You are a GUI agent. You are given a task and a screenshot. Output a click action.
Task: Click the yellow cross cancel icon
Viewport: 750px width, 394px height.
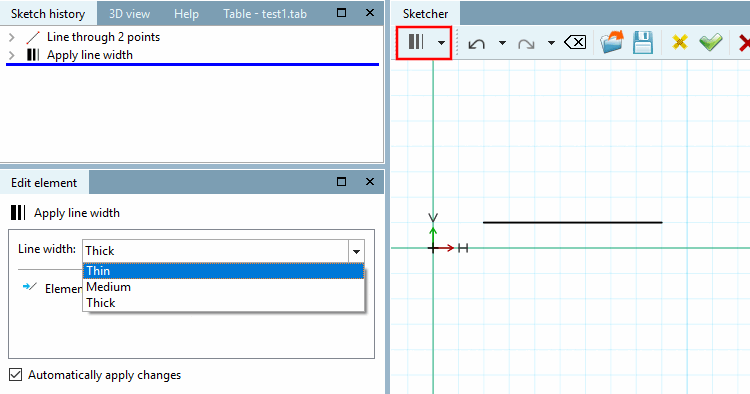click(680, 42)
